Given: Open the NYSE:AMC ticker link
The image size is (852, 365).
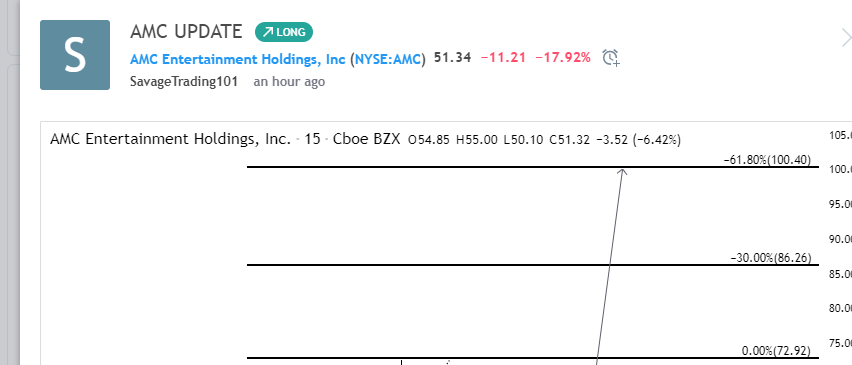Looking at the screenshot, I should point(389,59).
